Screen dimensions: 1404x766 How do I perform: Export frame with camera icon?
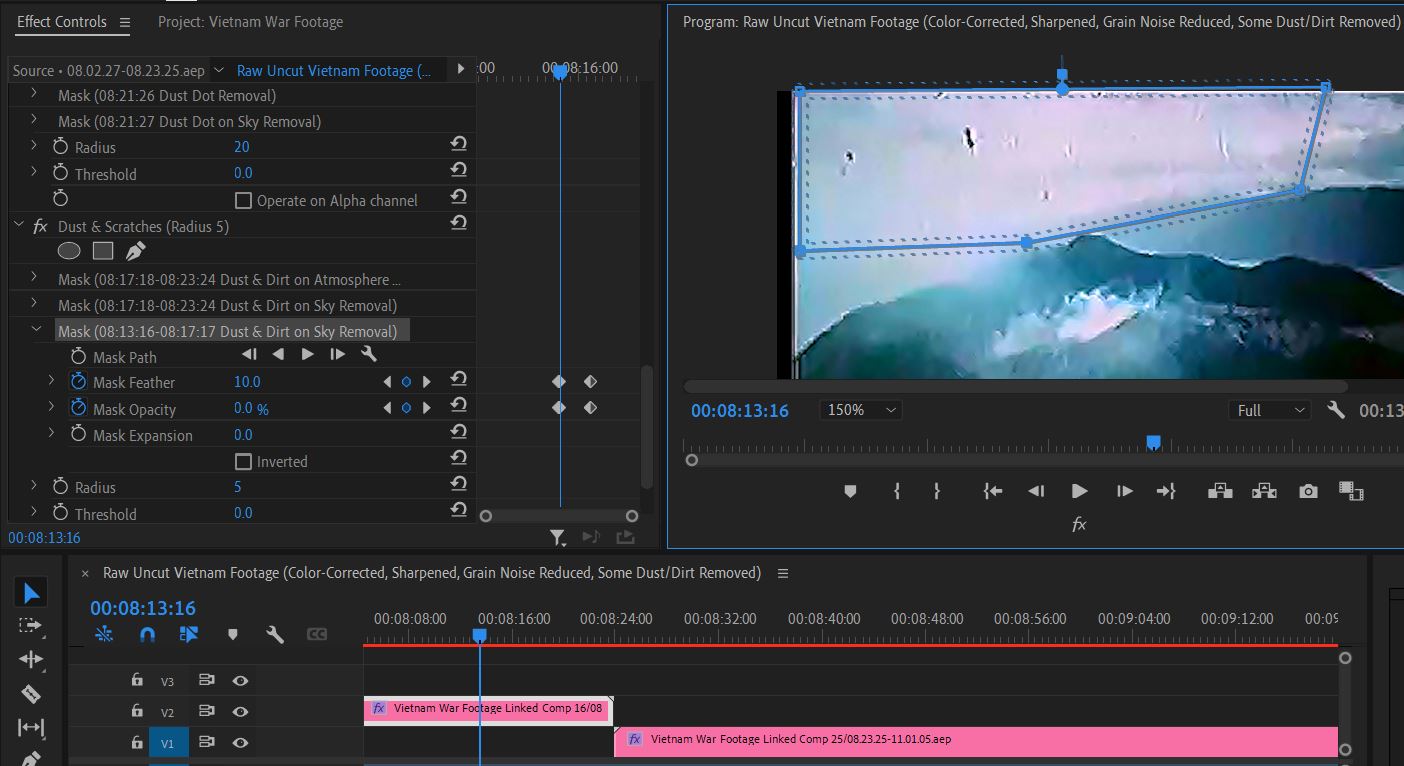pyautogui.click(x=1308, y=491)
